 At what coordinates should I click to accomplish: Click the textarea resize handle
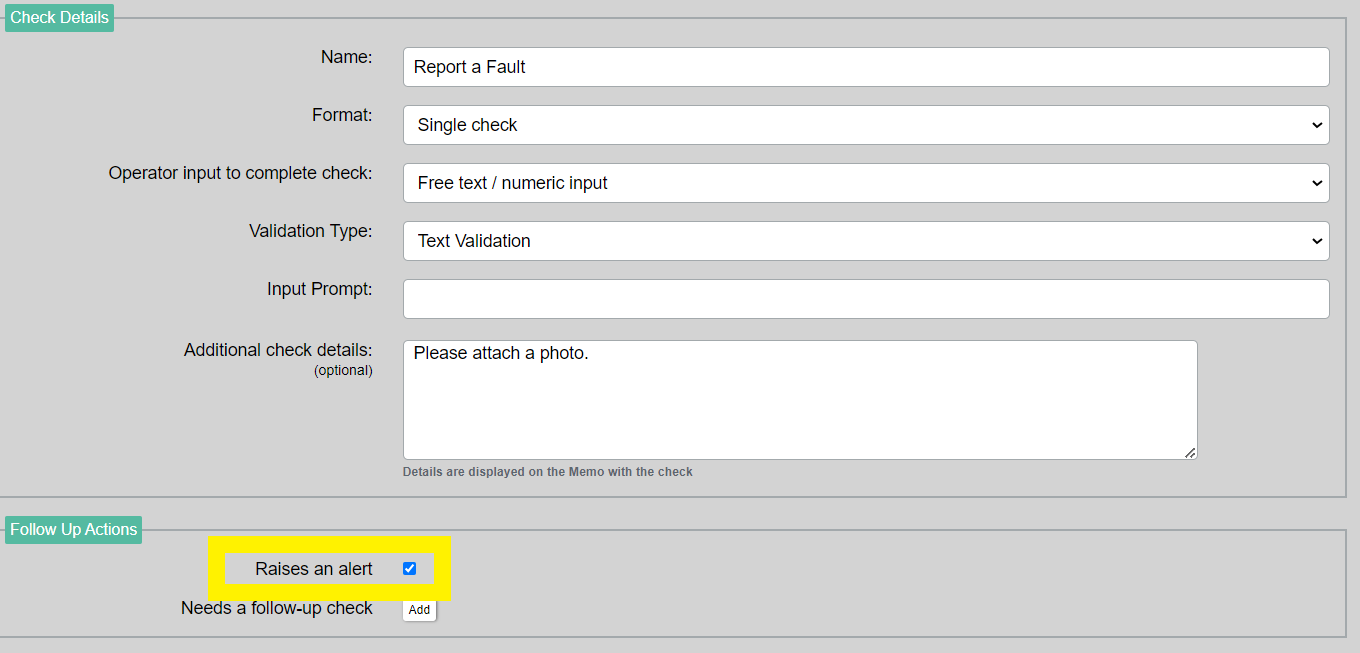[1190, 454]
